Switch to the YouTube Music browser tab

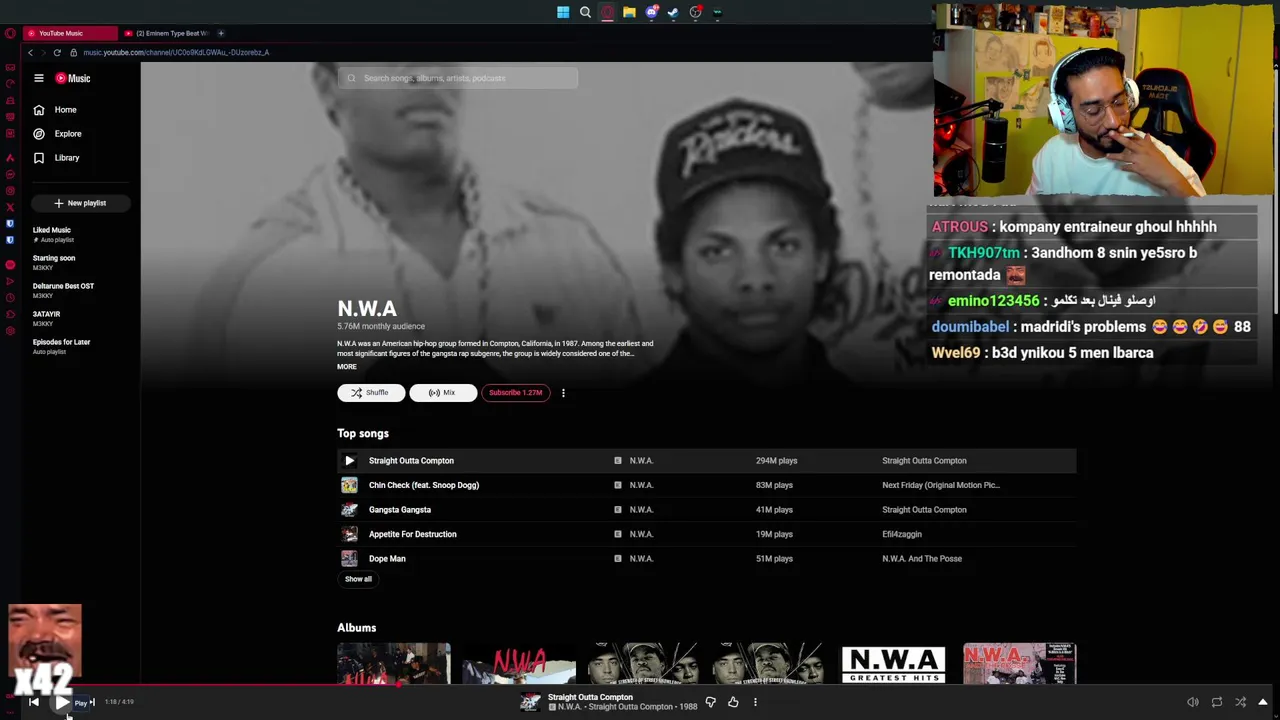click(68, 33)
